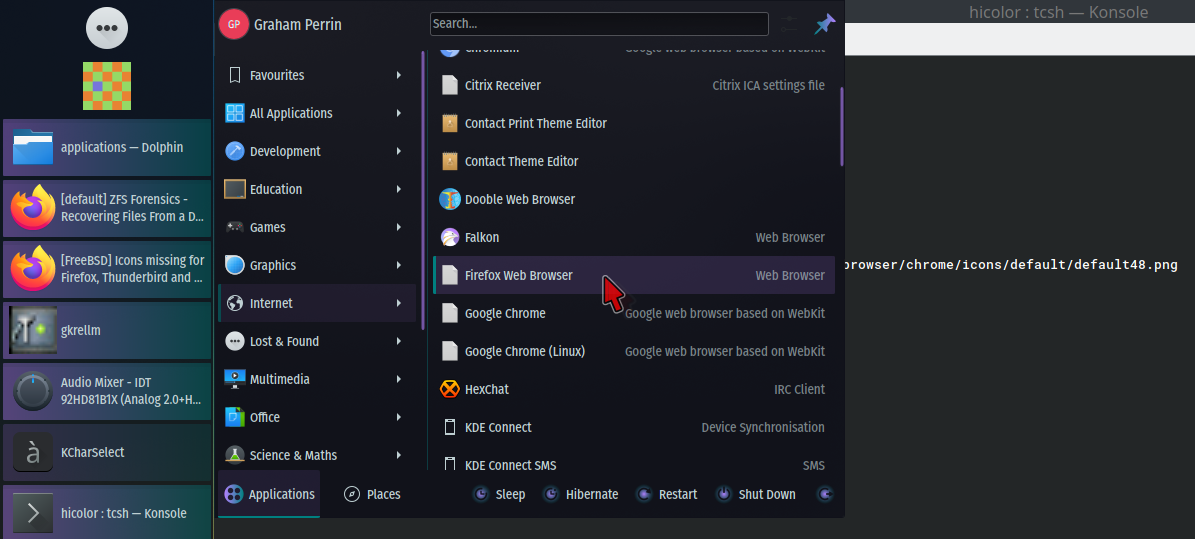This screenshot has width=1195, height=539.
Task: Toggle the pin to keep the launcher open
Action: click(825, 24)
